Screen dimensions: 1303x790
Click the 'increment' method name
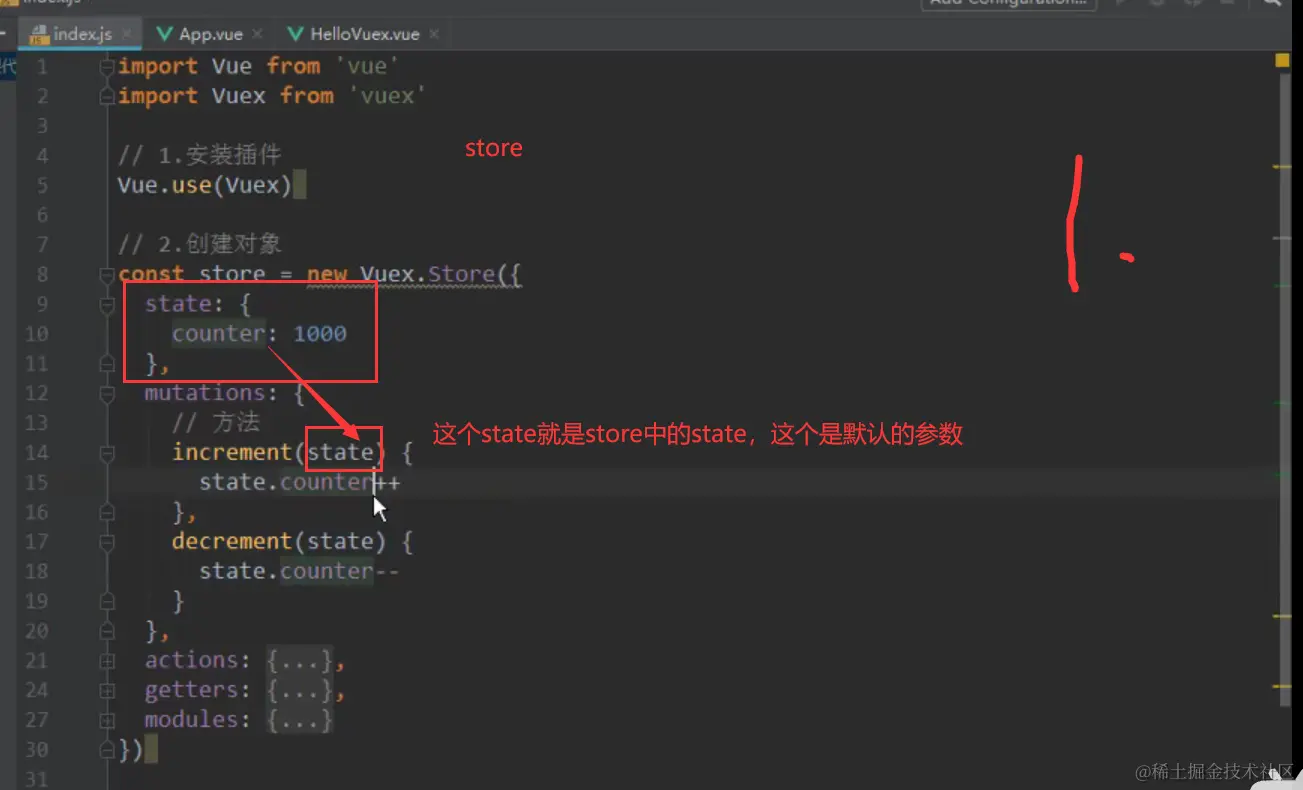point(232,453)
